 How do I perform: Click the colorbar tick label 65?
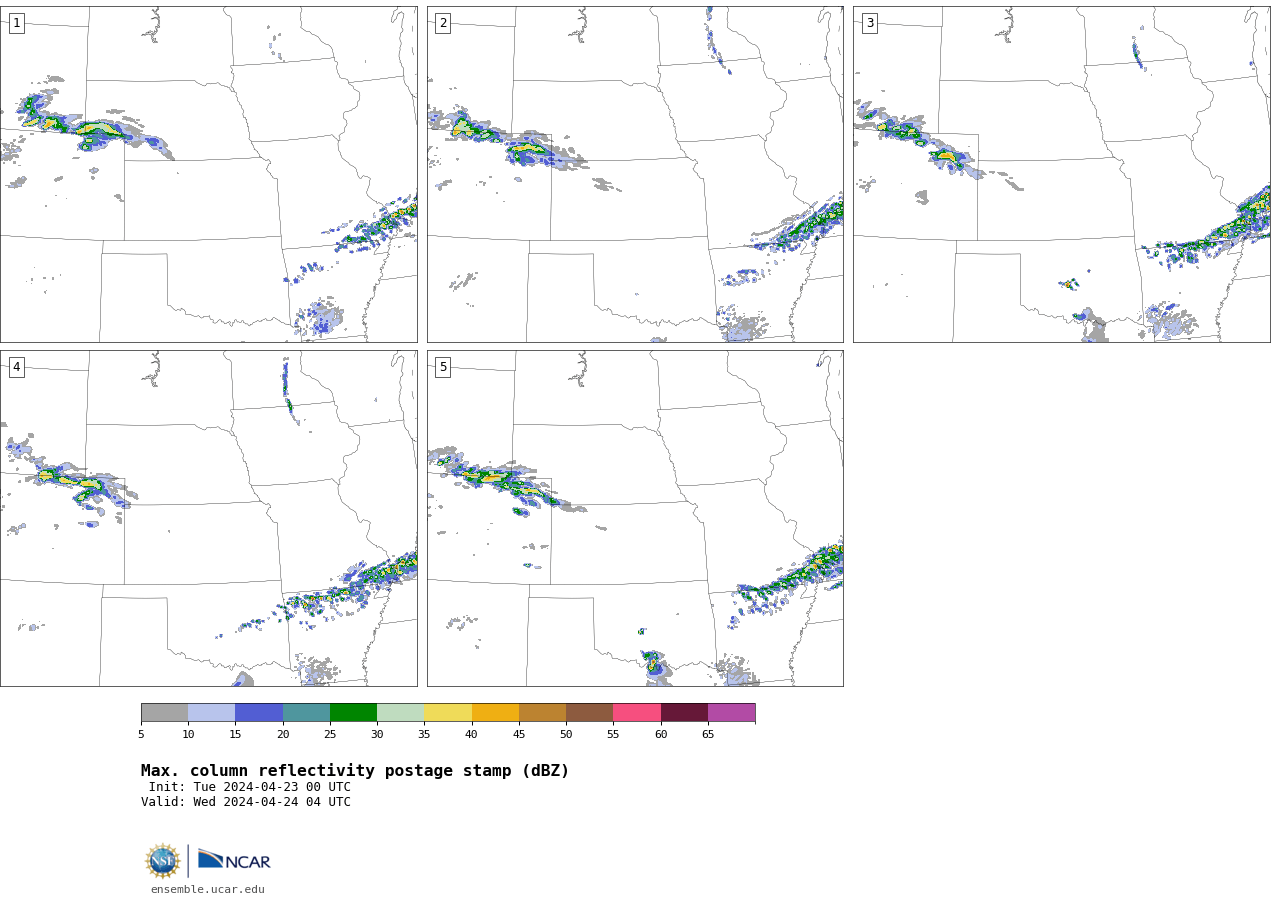point(708,734)
